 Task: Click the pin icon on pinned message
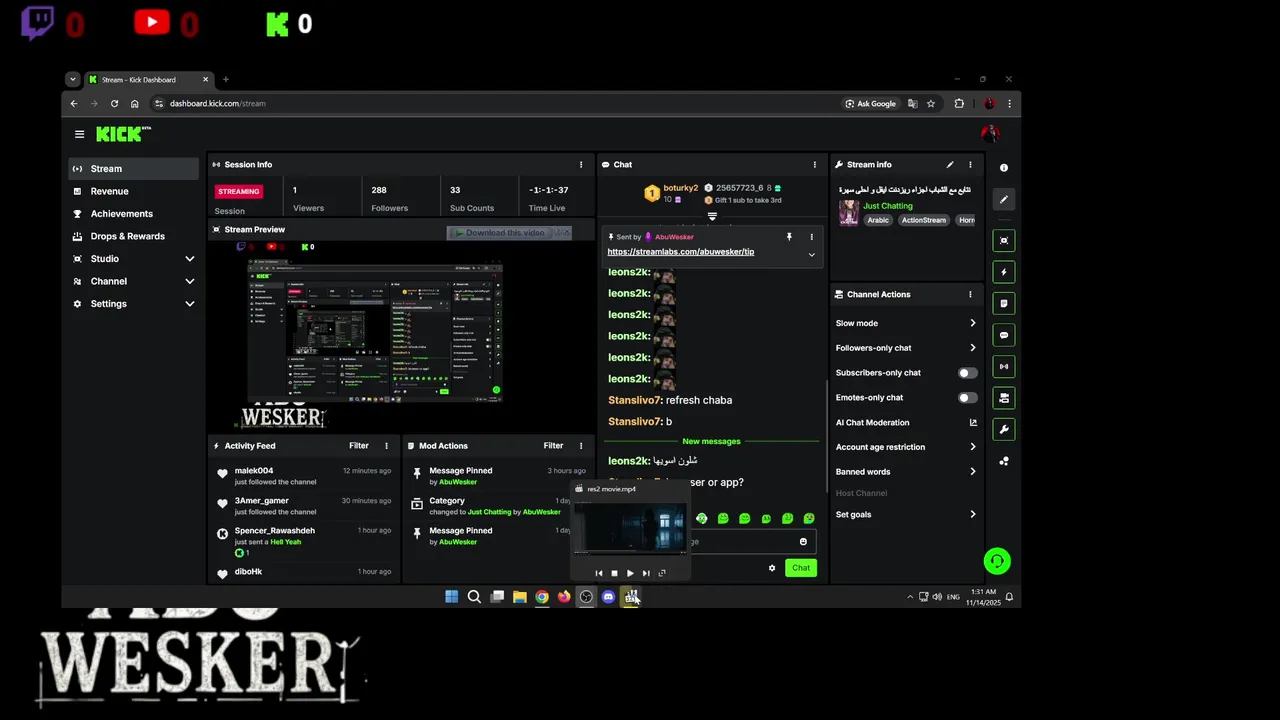[x=789, y=237]
